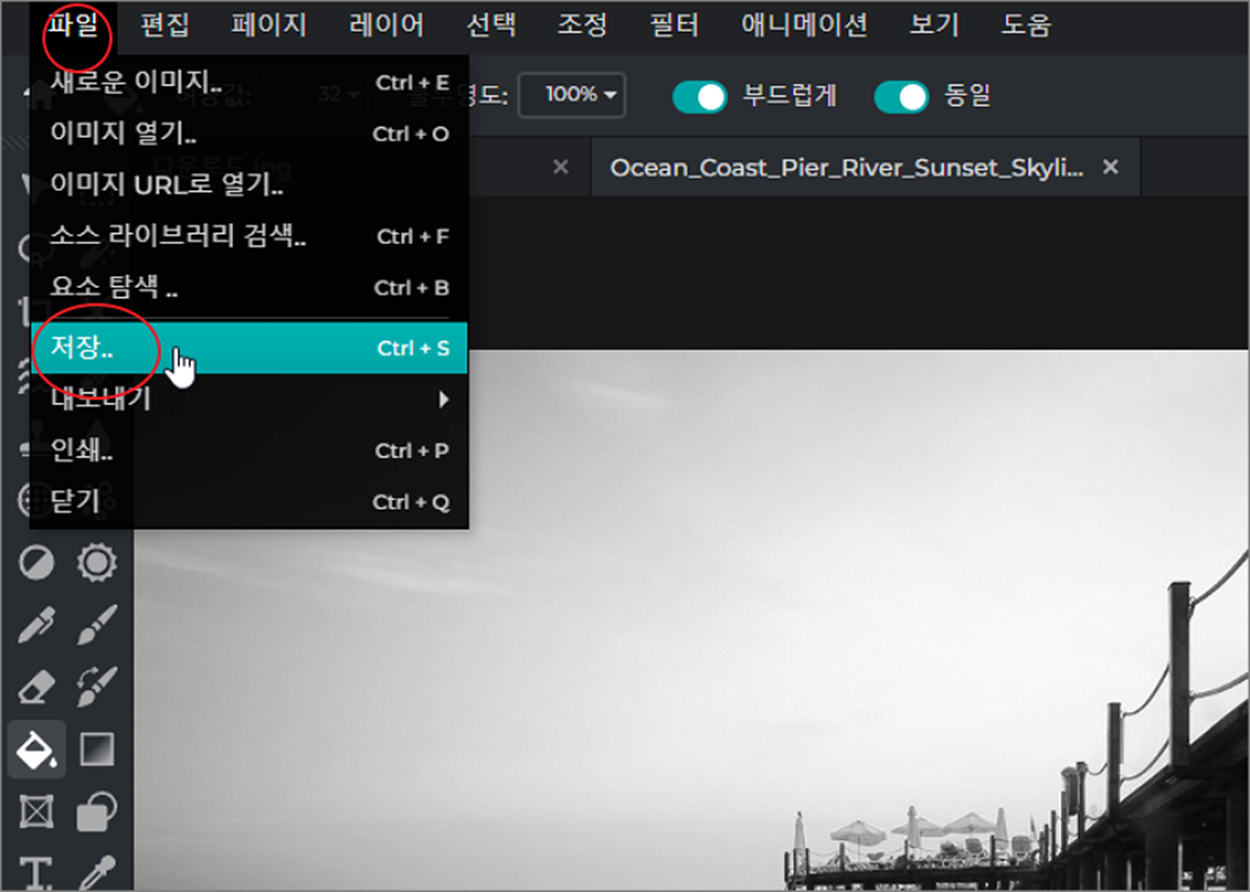Image resolution: width=1250 pixels, height=892 pixels.
Task: Choose 이미지 URL로 열기.. entry
Action: click(x=249, y=185)
